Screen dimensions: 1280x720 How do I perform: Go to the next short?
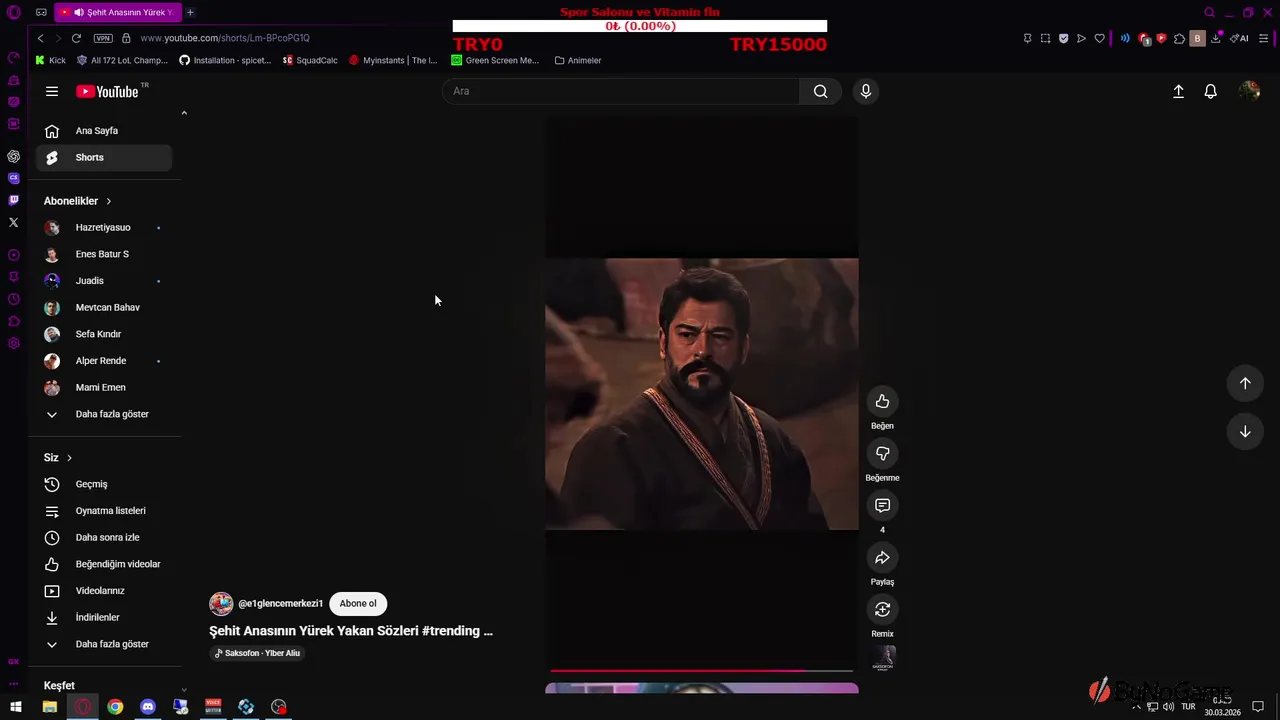click(1245, 432)
